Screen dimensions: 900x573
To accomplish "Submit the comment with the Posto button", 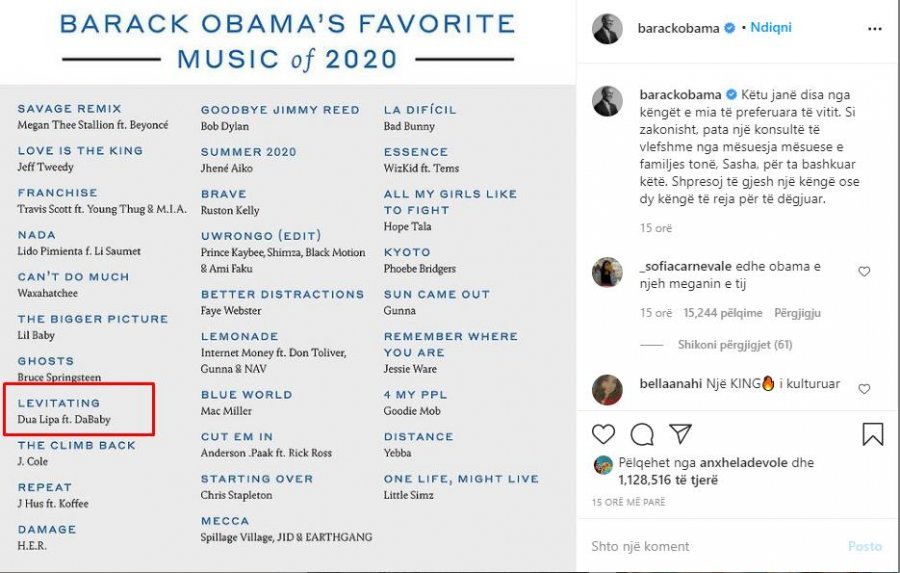I will tap(864, 546).
